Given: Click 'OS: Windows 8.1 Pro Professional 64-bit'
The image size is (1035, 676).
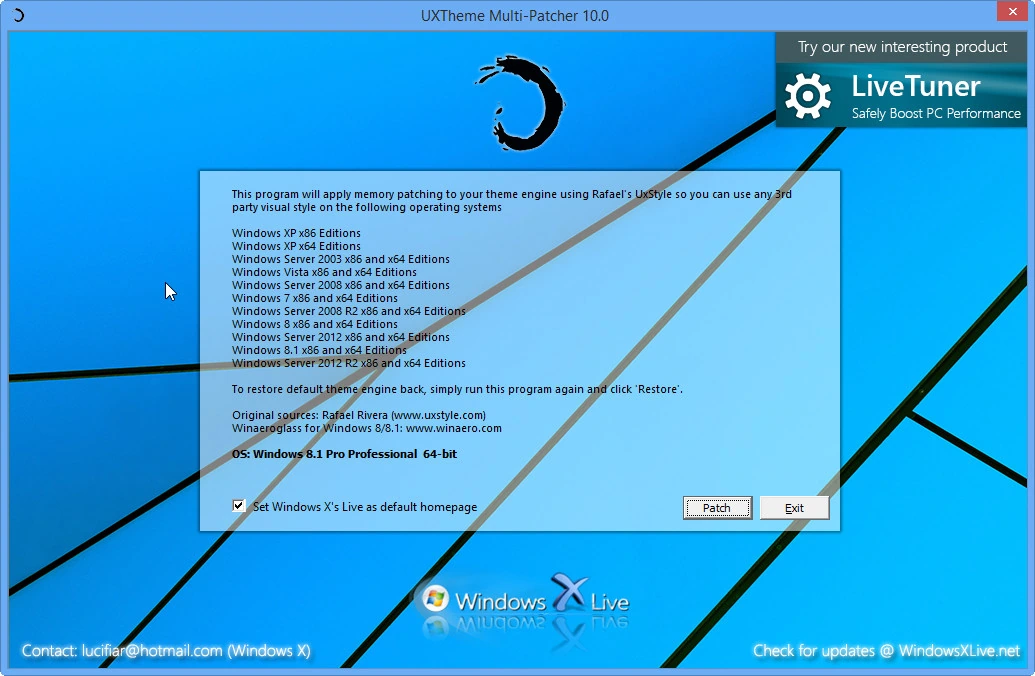Looking at the screenshot, I should coord(344,454).
